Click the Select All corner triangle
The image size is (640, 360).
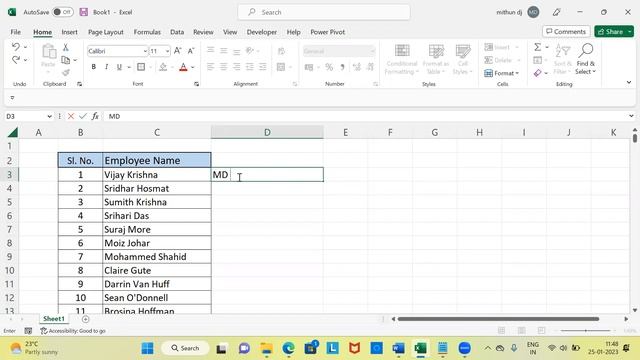13,132
